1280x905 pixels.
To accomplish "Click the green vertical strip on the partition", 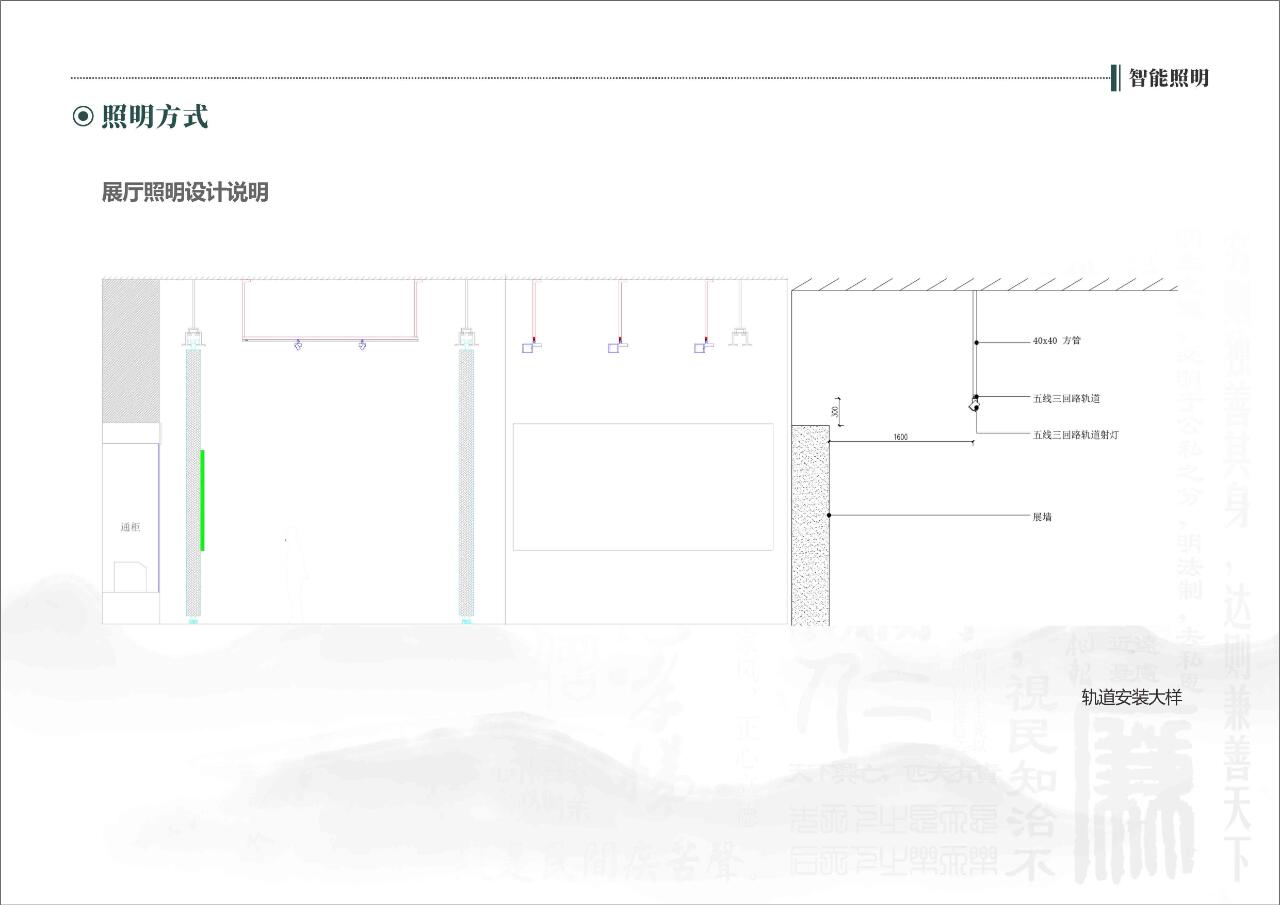I will 202,500.
